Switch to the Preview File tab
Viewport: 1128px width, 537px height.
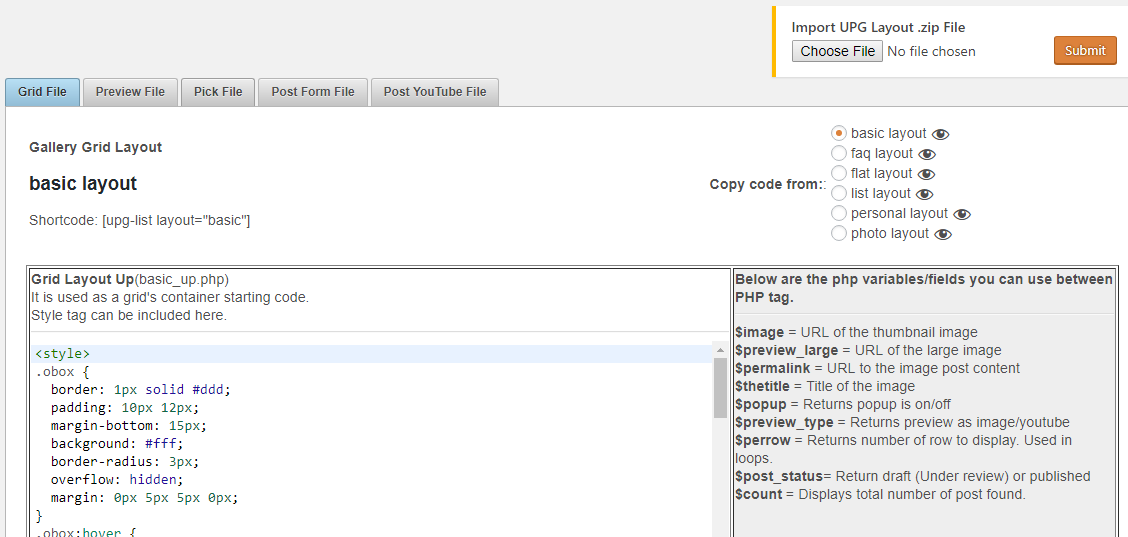click(130, 92)
